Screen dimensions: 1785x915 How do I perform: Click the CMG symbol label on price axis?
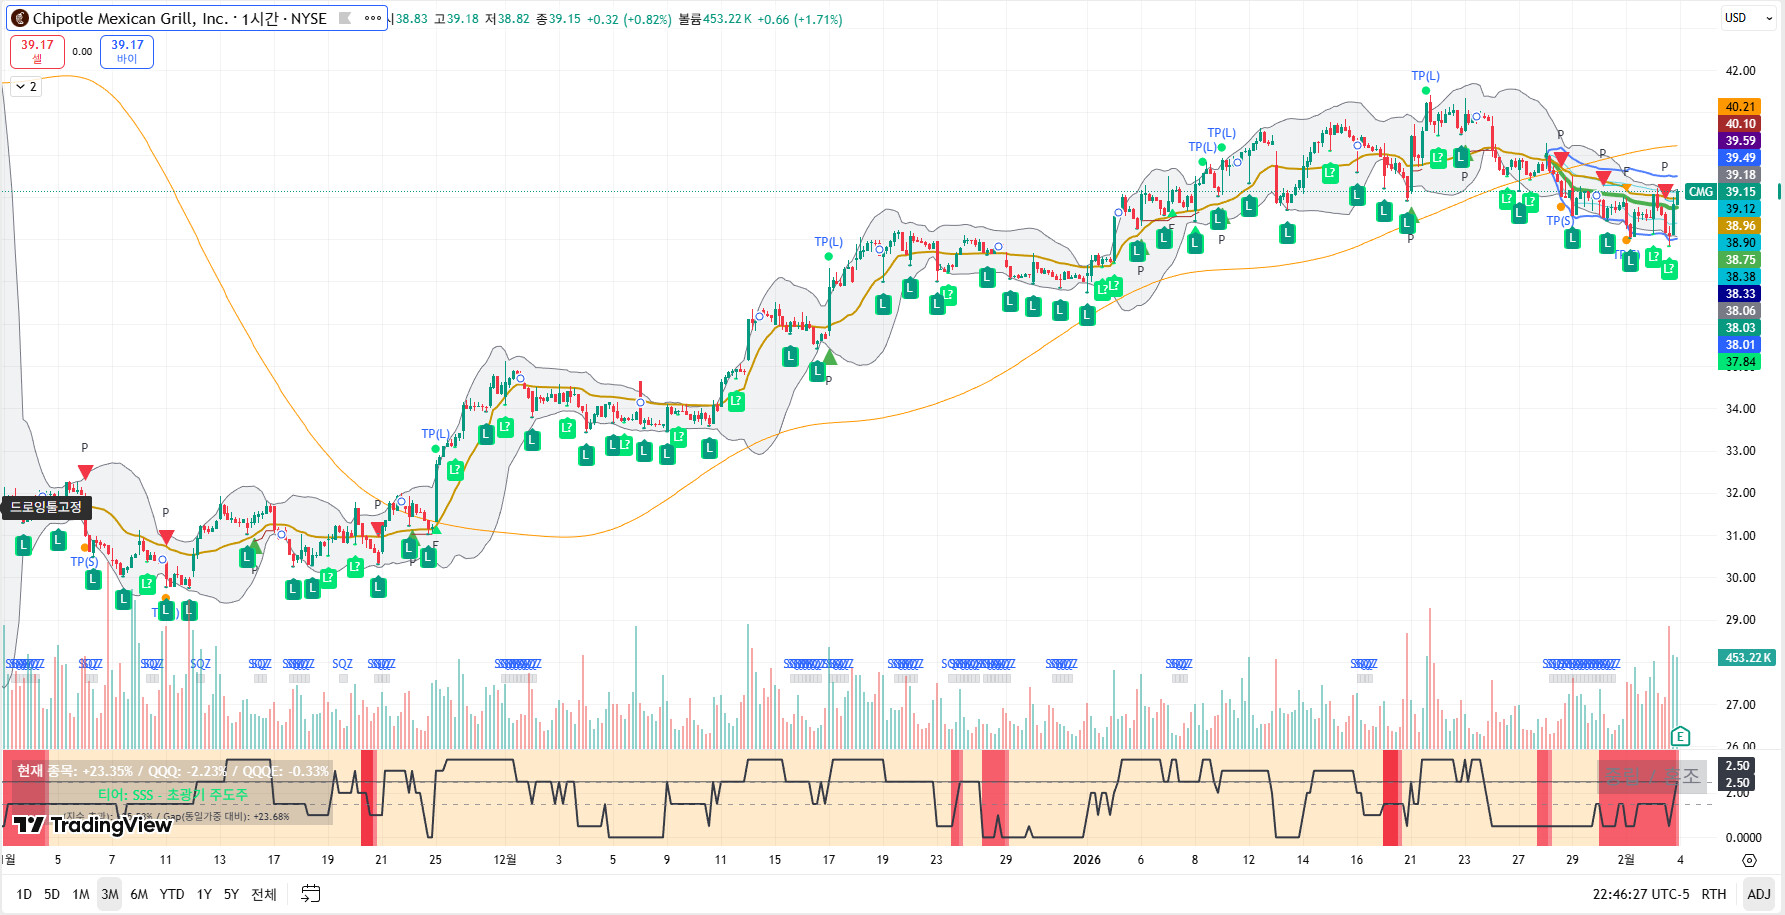click(x=1701, y=192)
